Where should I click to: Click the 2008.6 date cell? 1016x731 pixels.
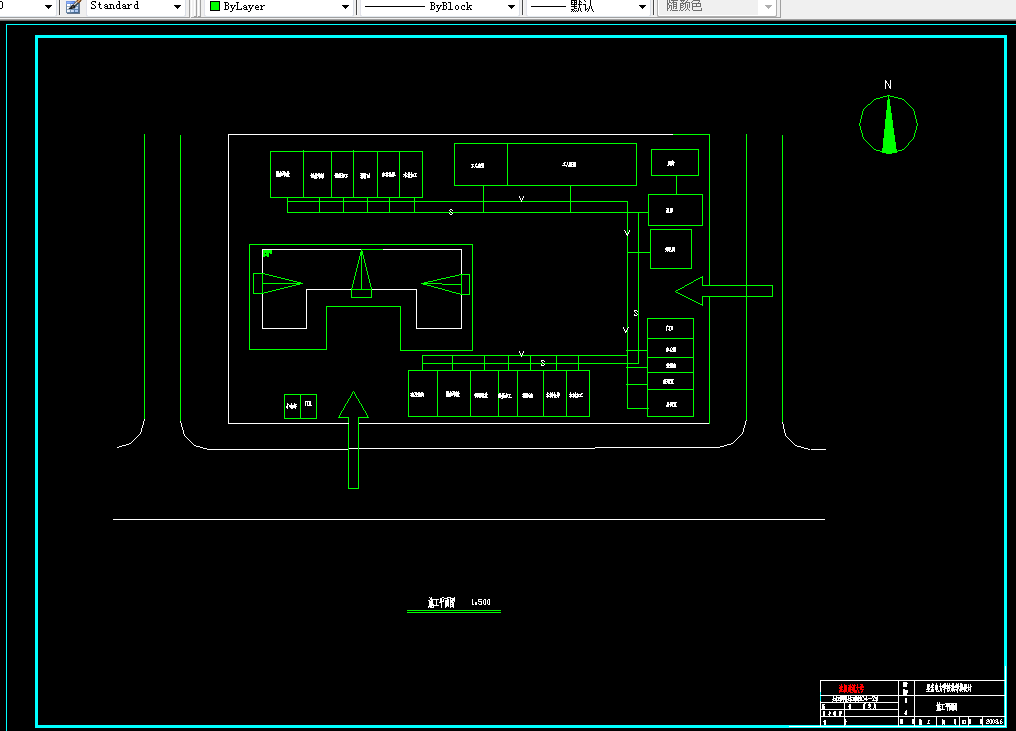[x=995, y=721]
